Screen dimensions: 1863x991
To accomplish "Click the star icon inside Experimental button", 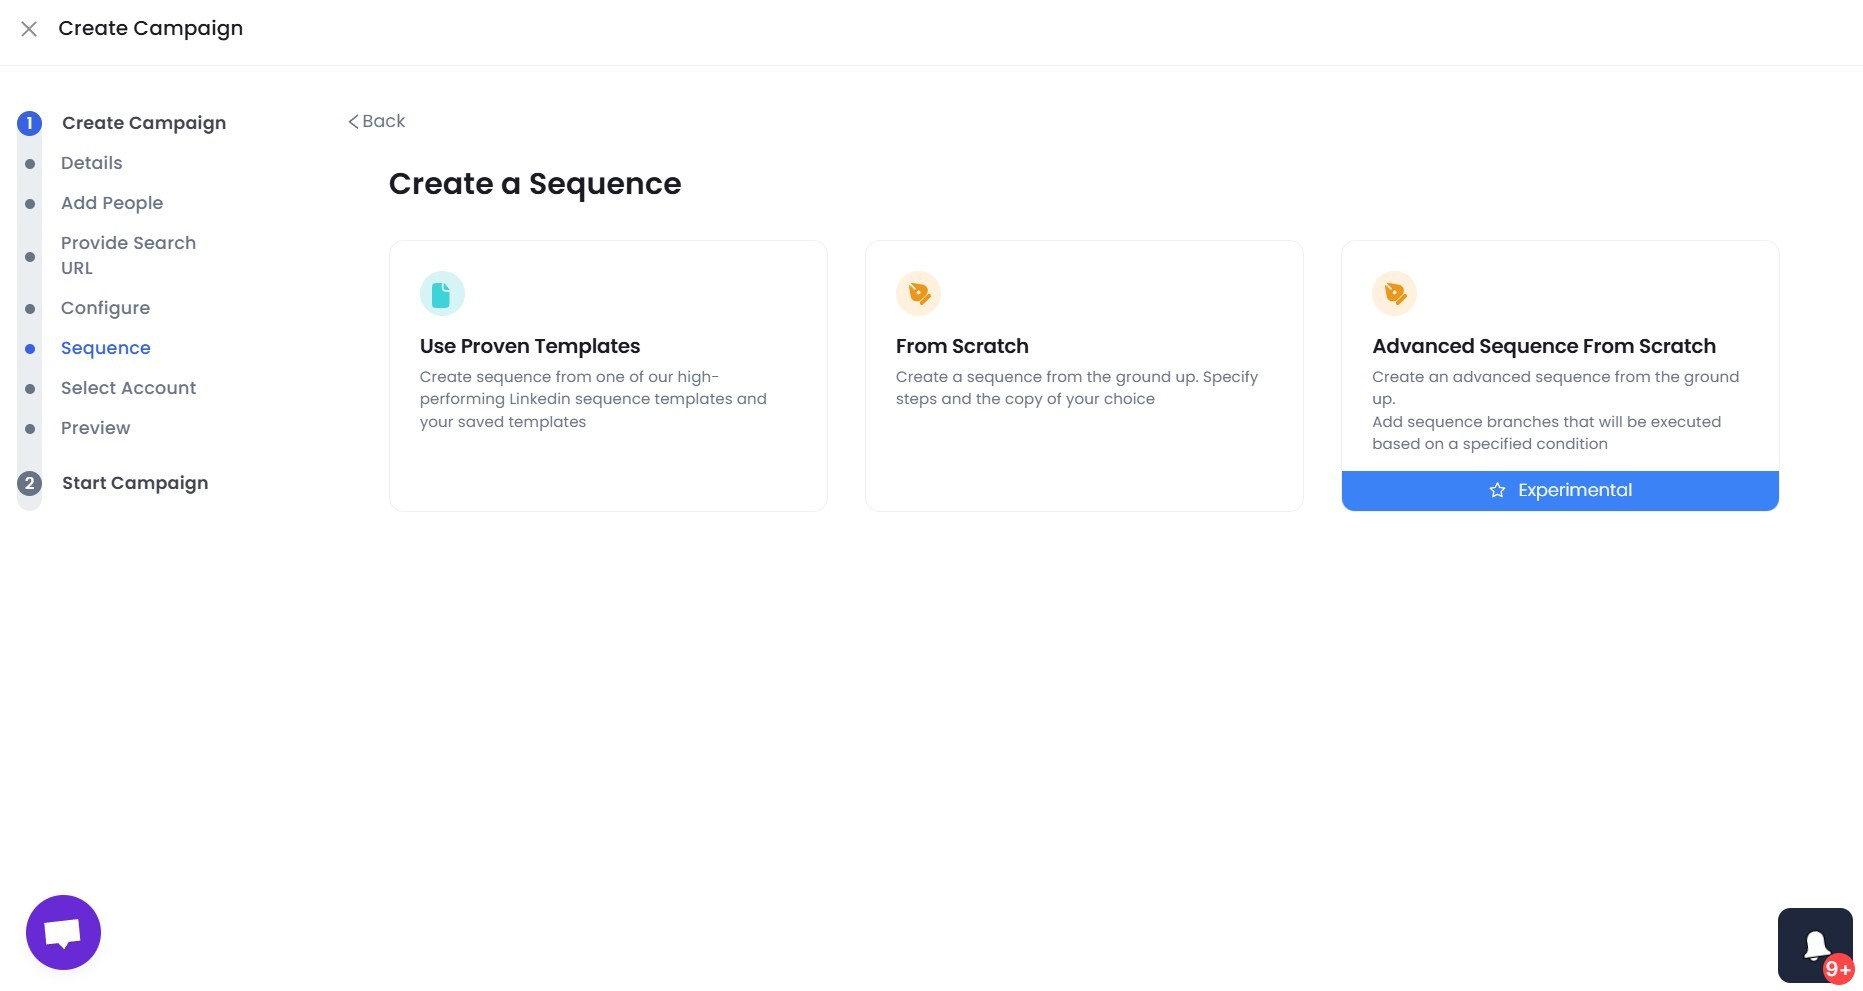I will click(1496, 490).
